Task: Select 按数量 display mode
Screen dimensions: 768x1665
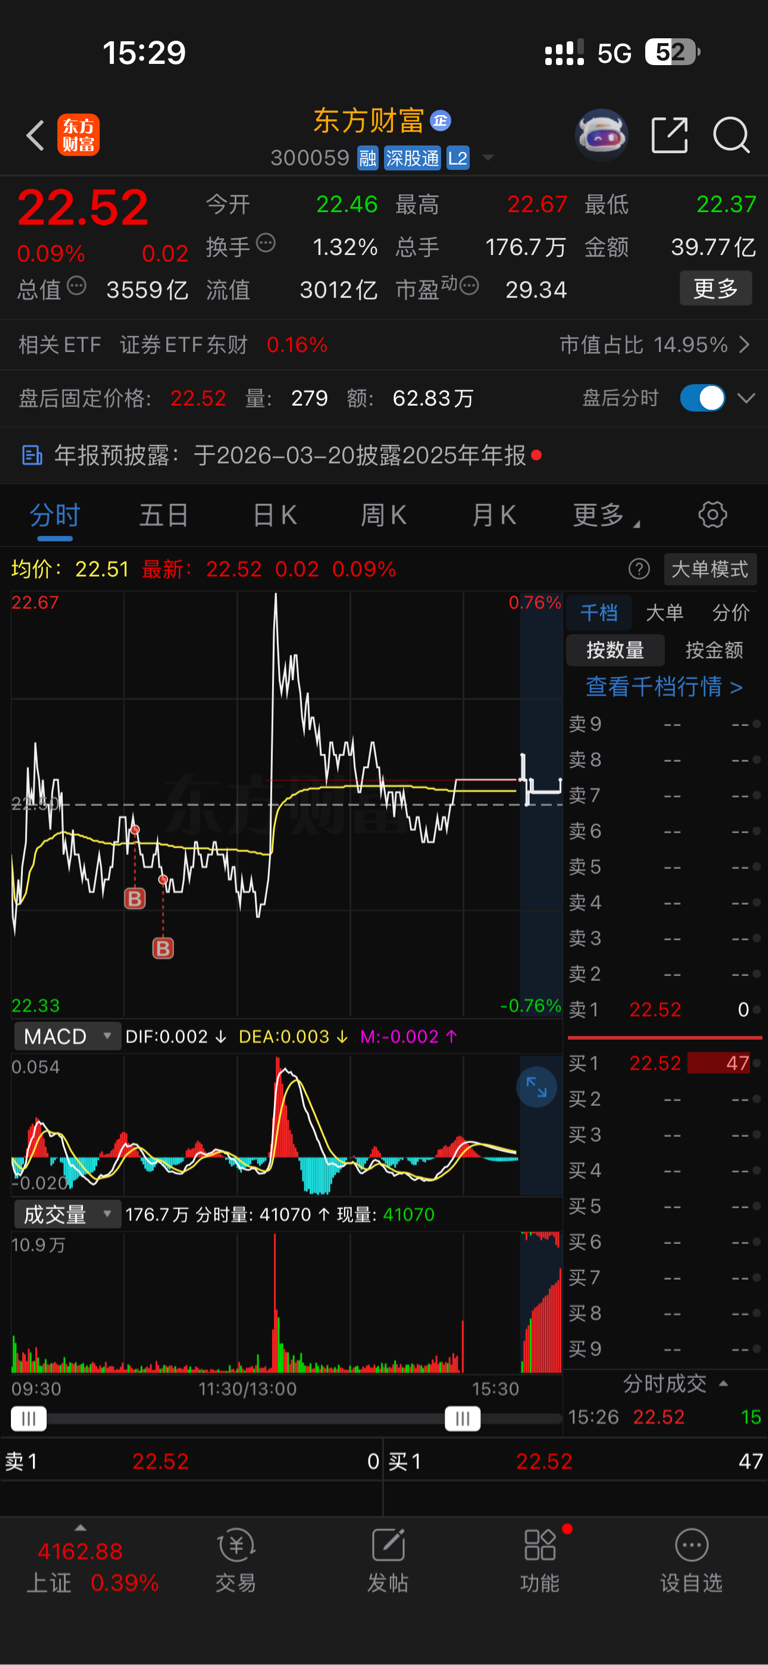Action: [x=615, y=650]
